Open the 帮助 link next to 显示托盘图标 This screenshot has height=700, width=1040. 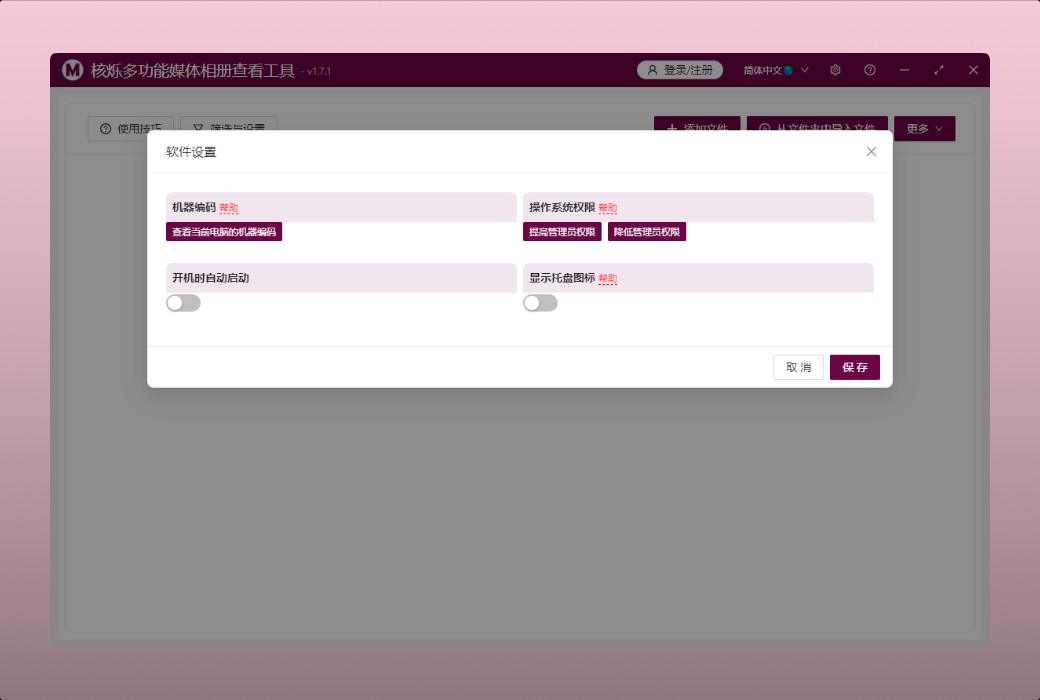608,279
